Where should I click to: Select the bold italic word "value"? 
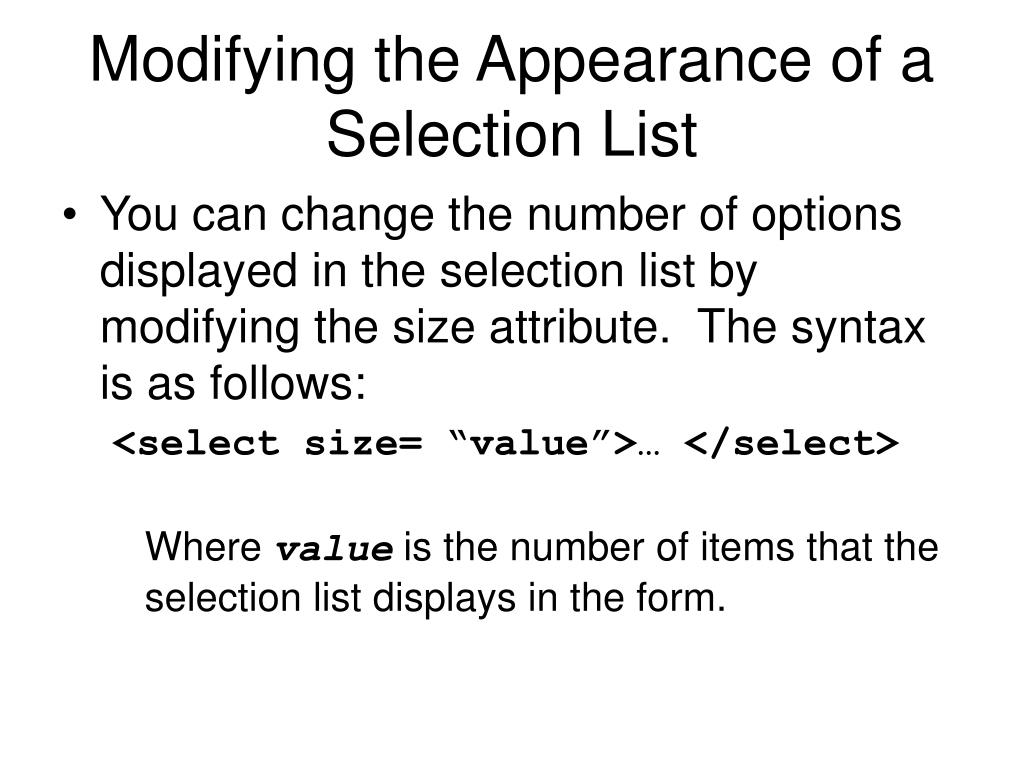pos(334,549)
